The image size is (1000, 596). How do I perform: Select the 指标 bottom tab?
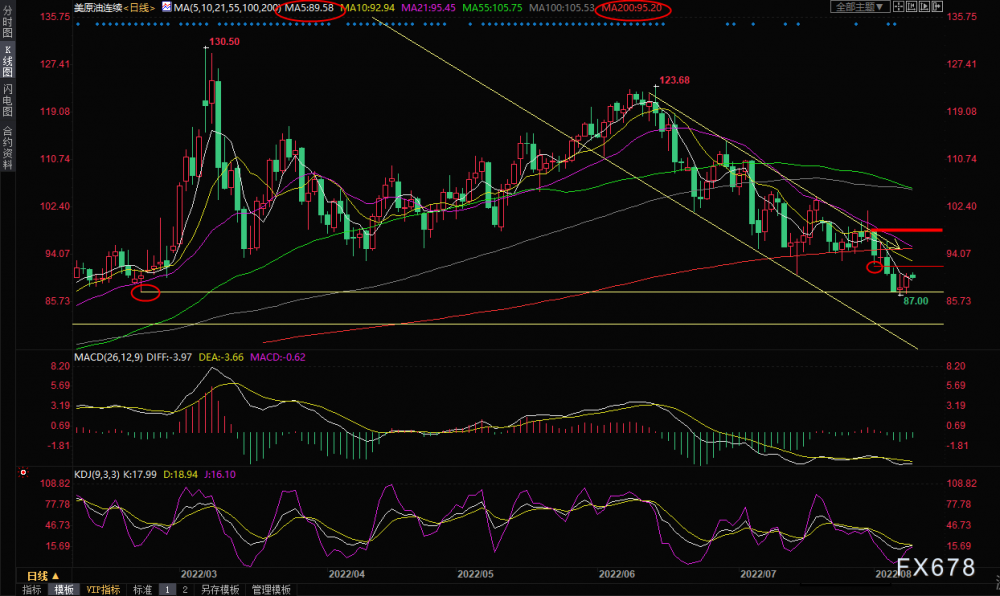click(32, 590)
